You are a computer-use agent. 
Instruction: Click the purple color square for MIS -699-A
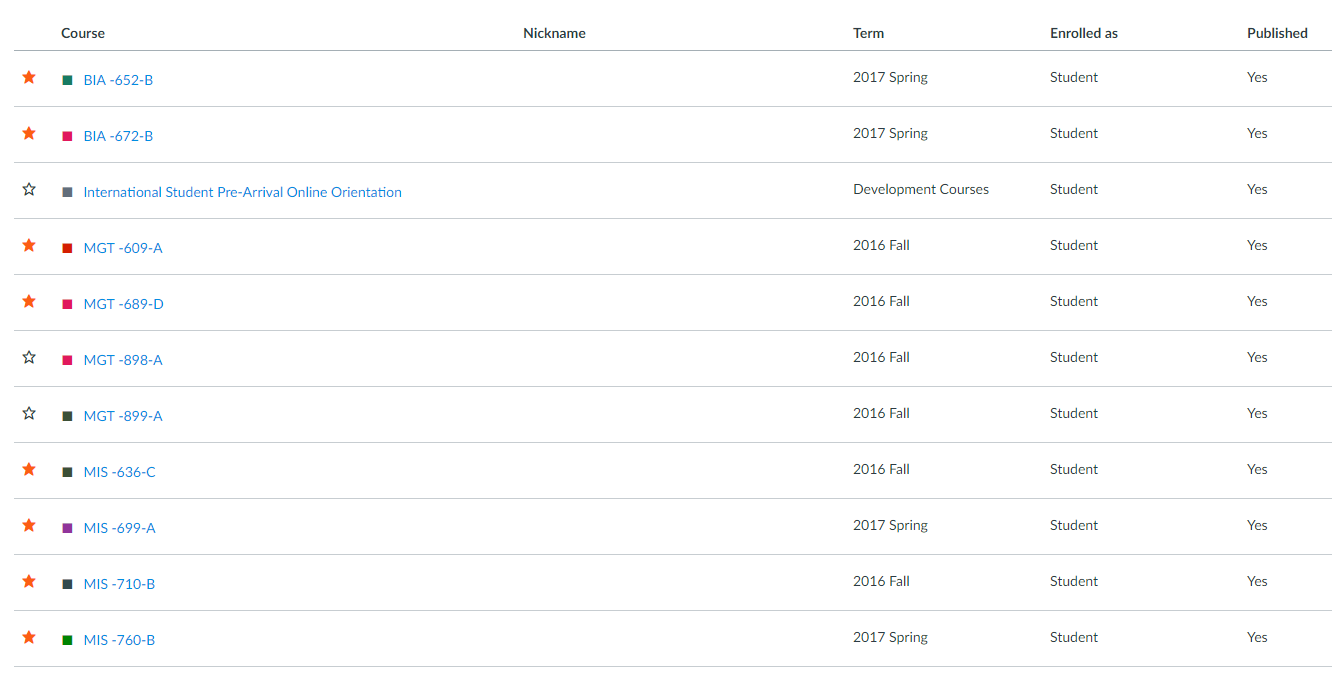67,528
